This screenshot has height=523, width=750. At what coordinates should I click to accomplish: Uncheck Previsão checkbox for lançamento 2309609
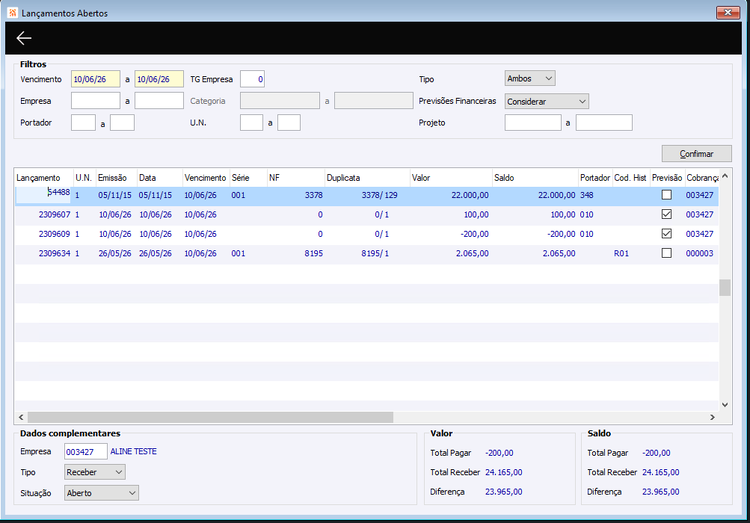[x=666, y=234]
